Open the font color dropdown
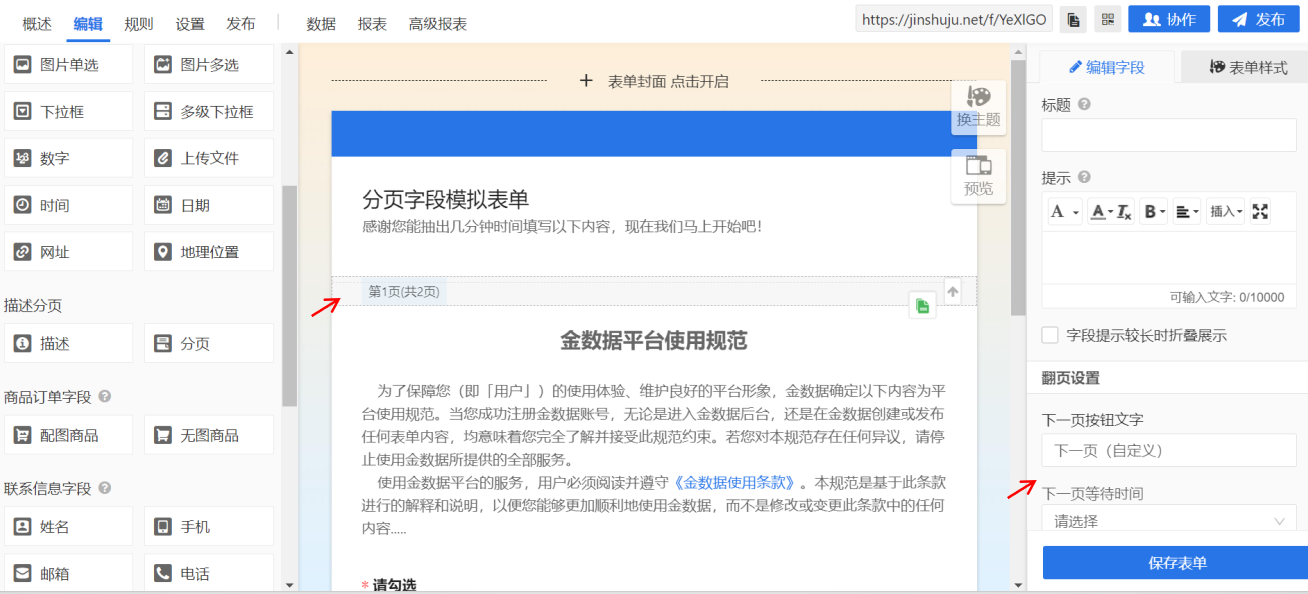1308x594 pixels. point(1101,211)
